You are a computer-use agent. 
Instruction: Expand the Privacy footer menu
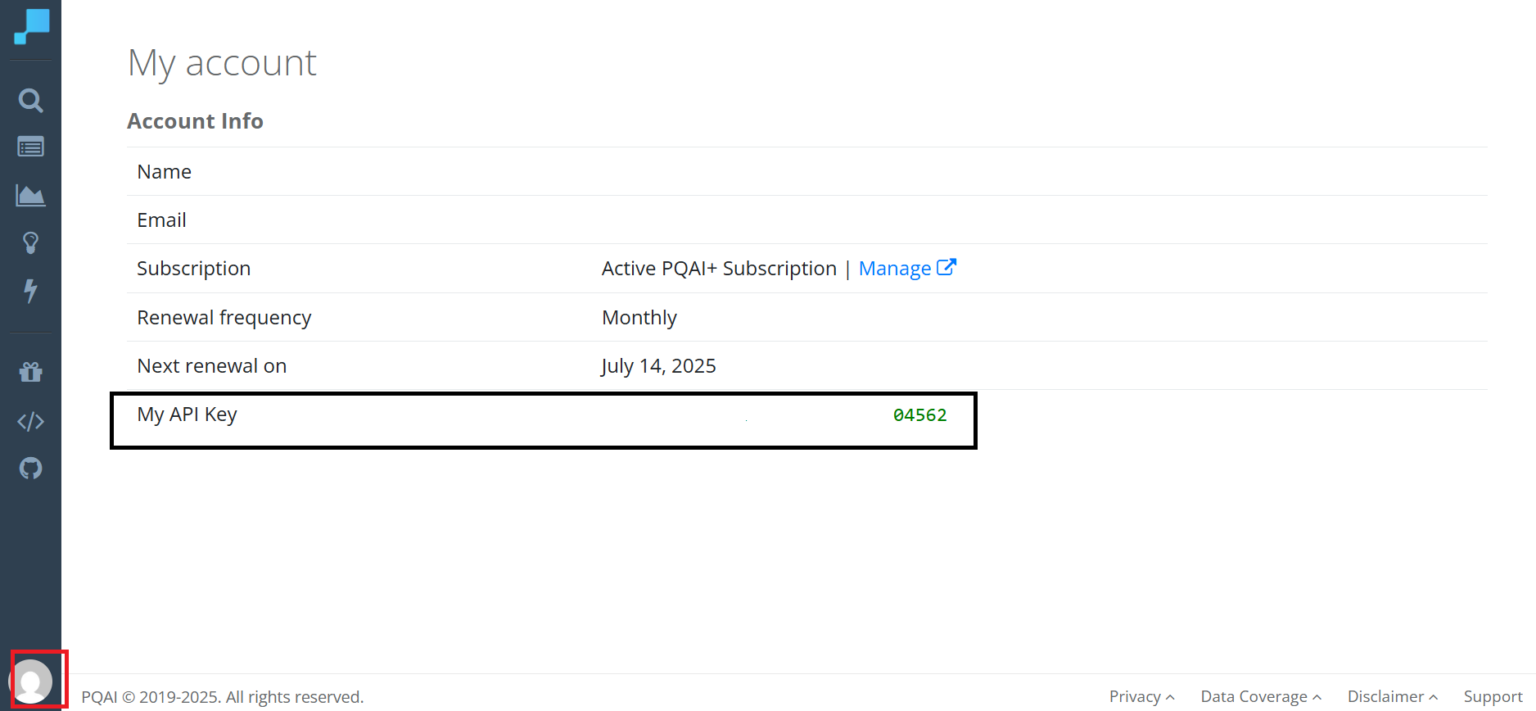pyautogui.click(x=1141, y=696)
